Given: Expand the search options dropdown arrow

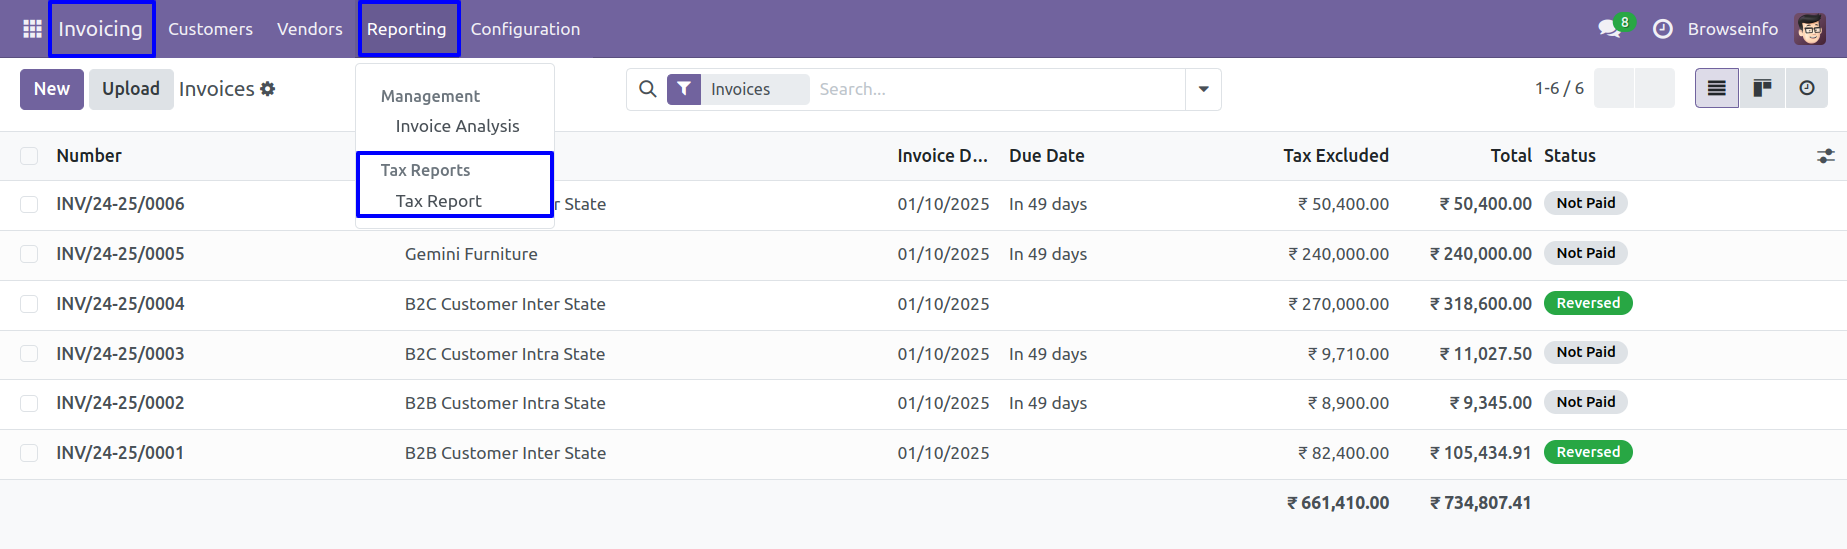Looking at the screenshot, I should tap(1203, 89).
